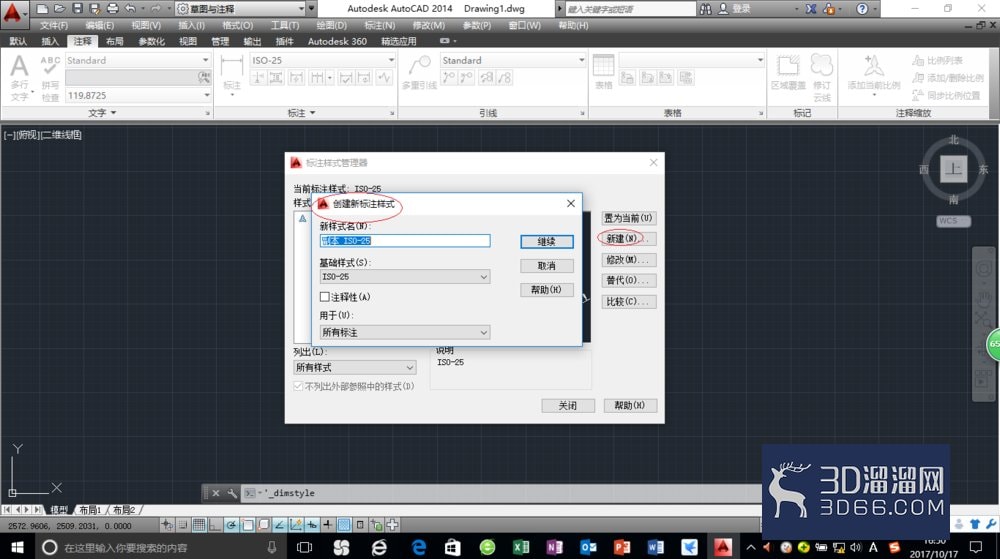This screenshot has width=1000, height=559.
Task: Click the Save quick-access icon
Action: [x=77, y=9]
